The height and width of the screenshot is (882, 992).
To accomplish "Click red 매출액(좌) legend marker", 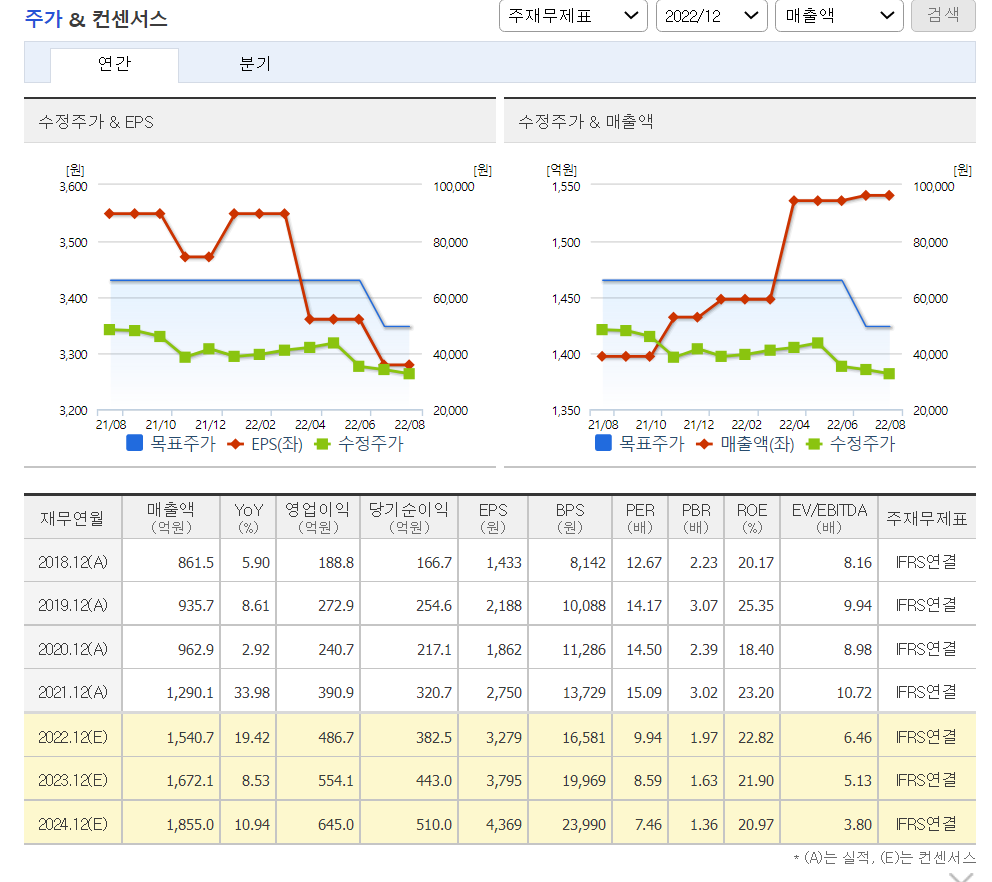I will (x=704, y=444).
